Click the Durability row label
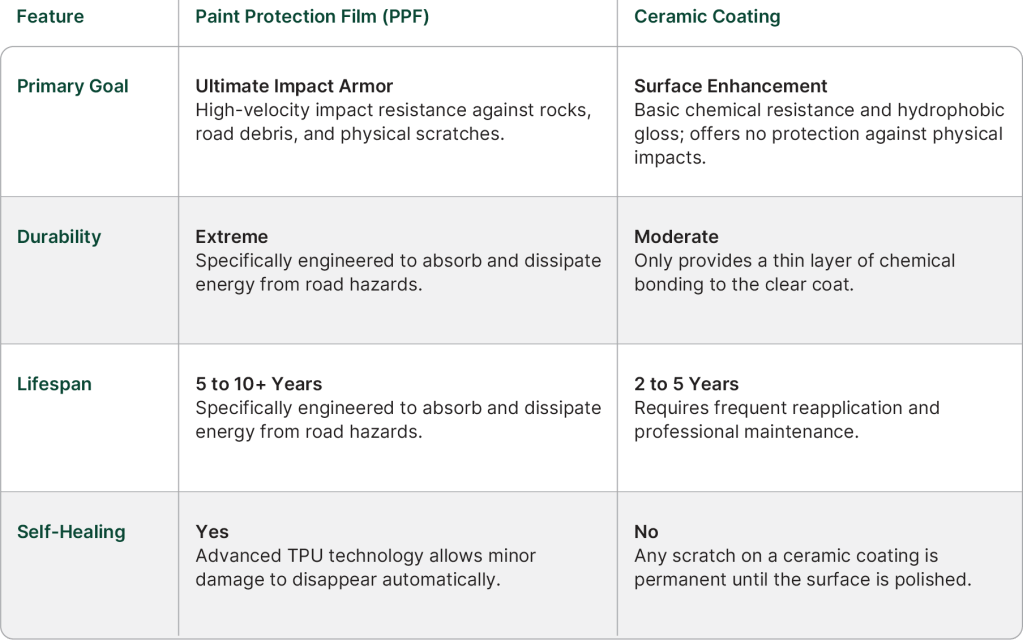 tap(59, 237)
